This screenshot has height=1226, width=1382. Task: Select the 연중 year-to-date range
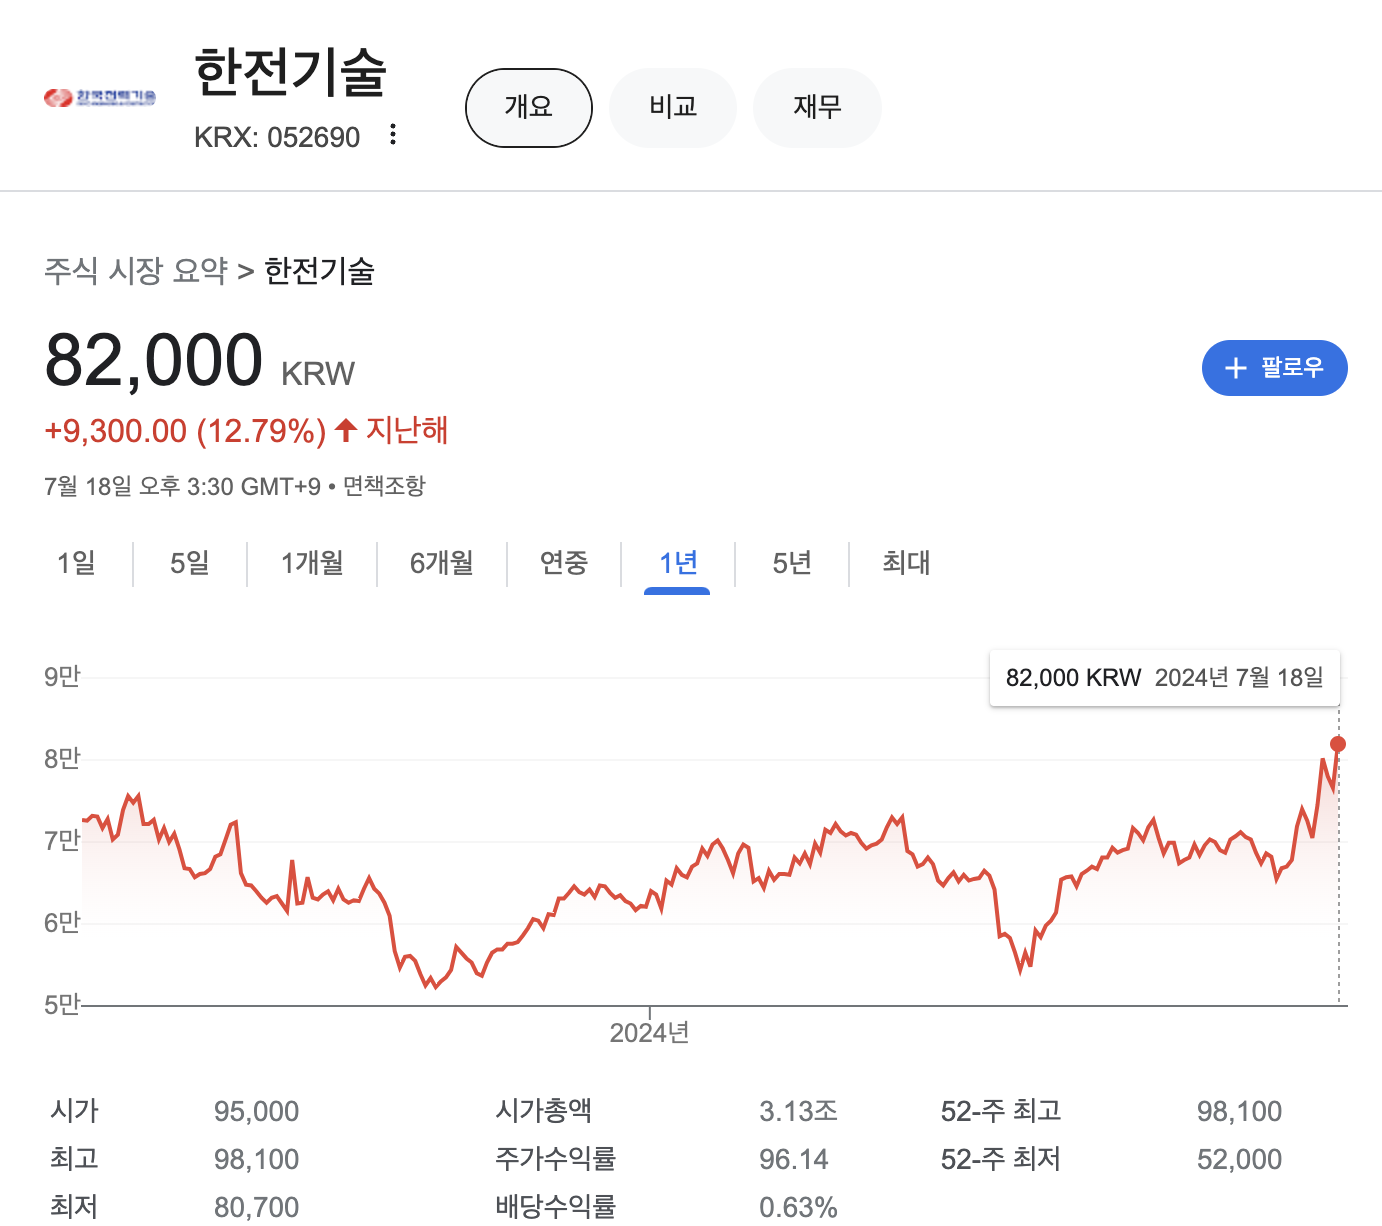(x=564, y=563)
